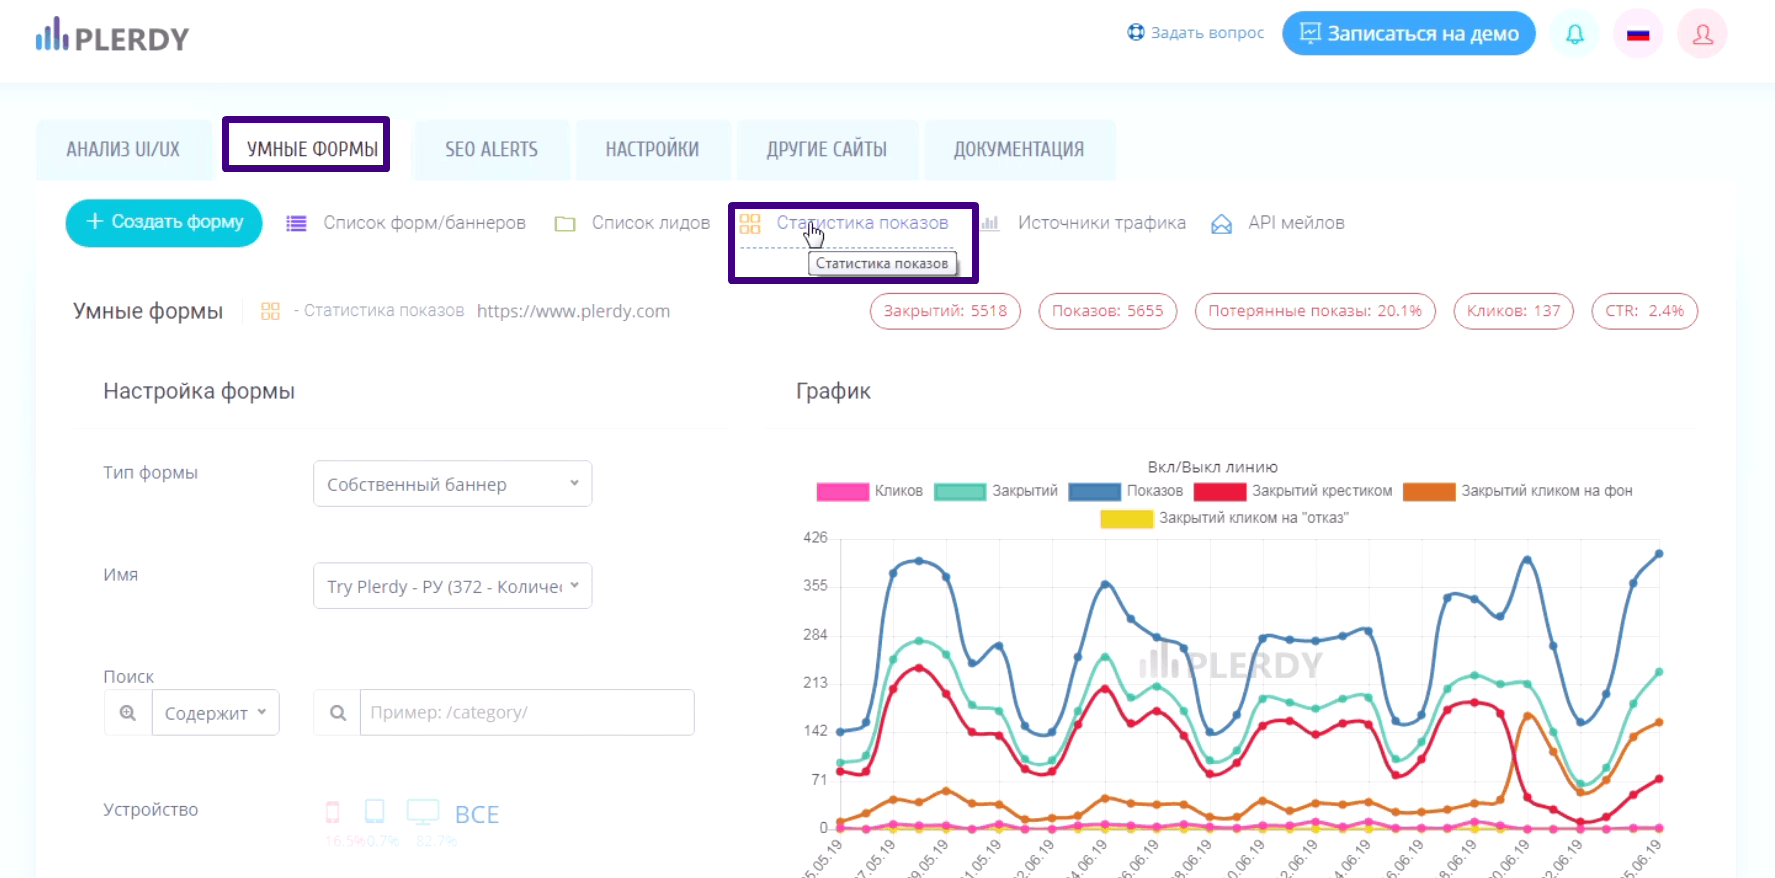
Task: Click Вкл/Выкл линию chart label
Action: tap(1212, 467)
